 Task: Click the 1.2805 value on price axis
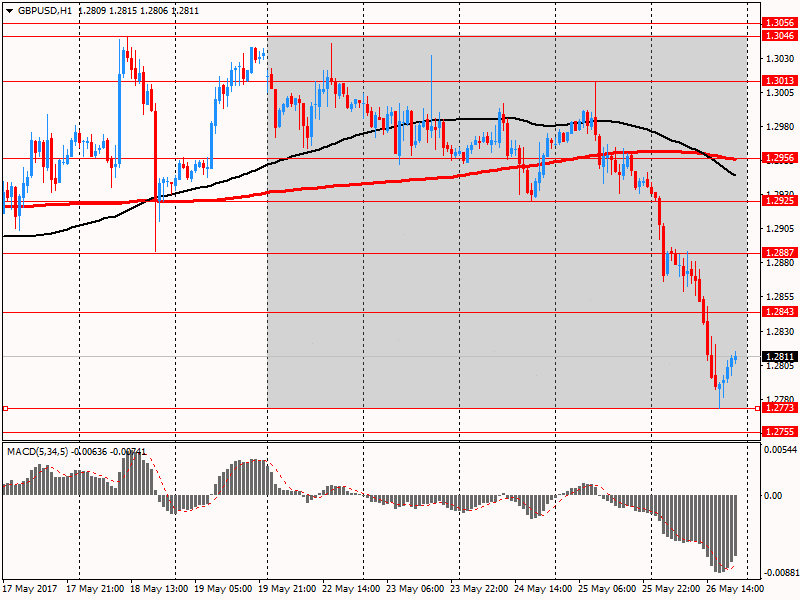click(780, 366)
